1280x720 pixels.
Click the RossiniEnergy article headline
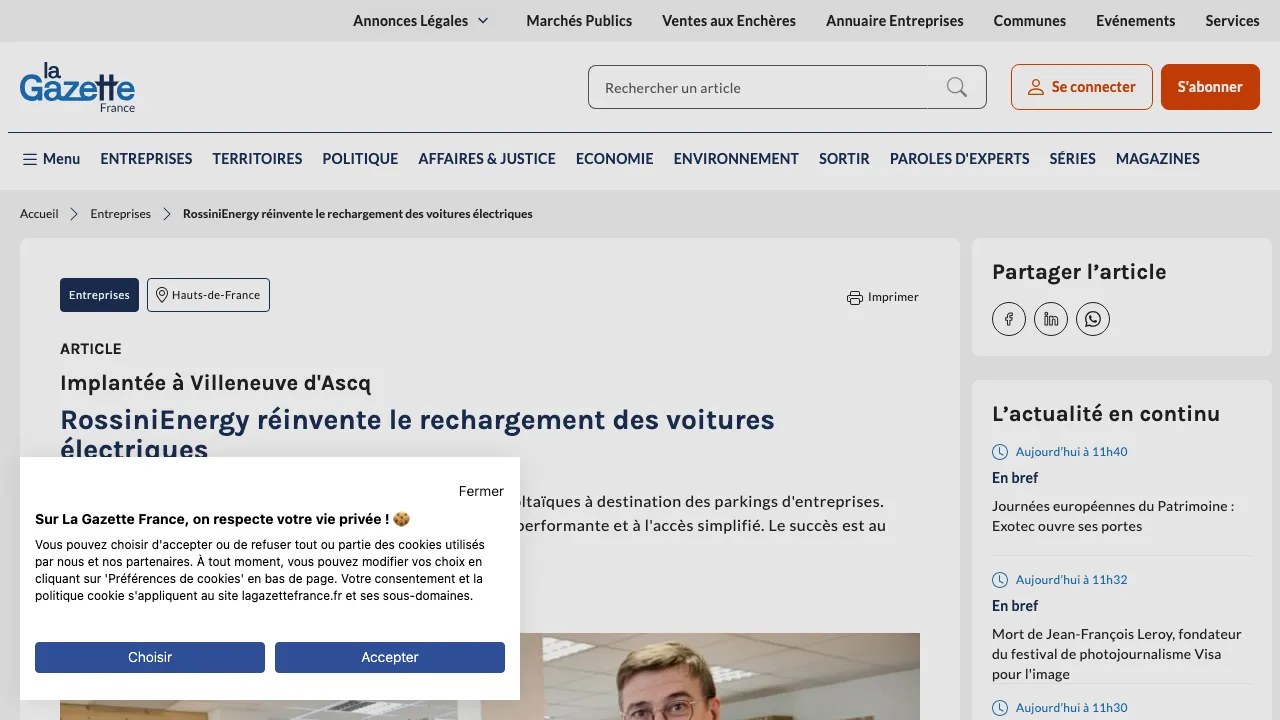(x=417, y=434)
